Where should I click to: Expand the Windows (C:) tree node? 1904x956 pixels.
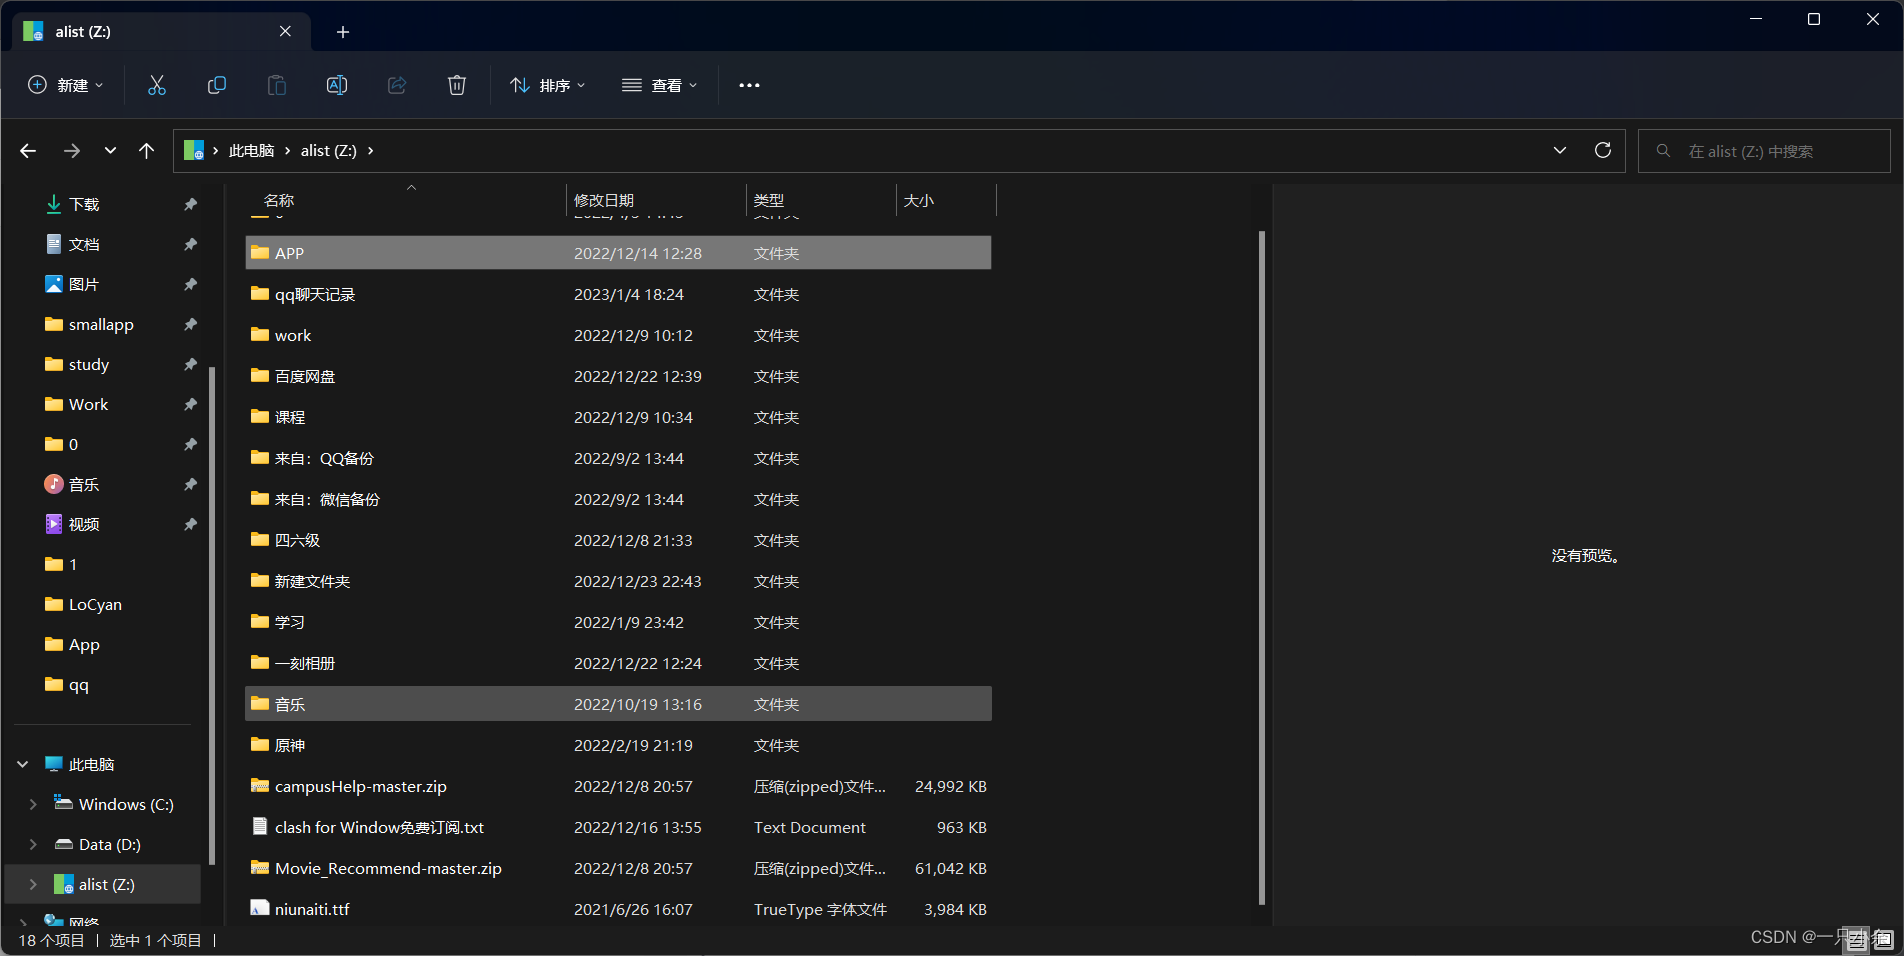point(33,804)
